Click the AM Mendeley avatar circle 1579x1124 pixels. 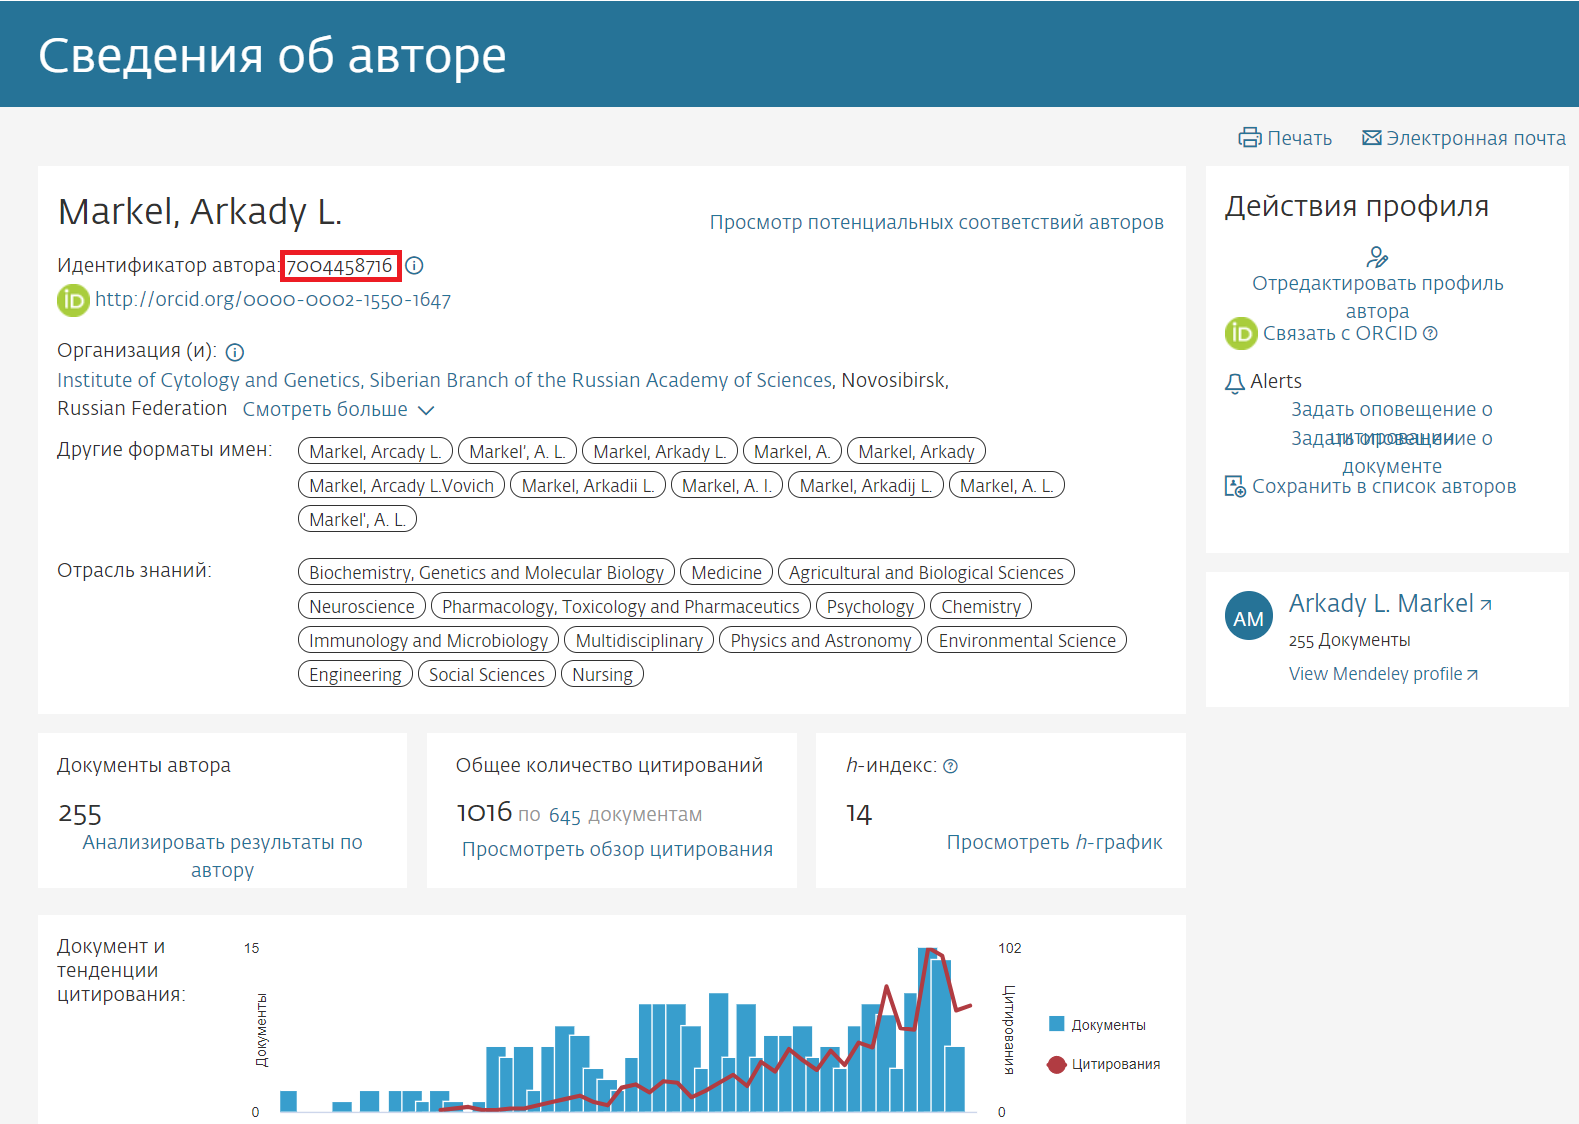(1248, 617)
